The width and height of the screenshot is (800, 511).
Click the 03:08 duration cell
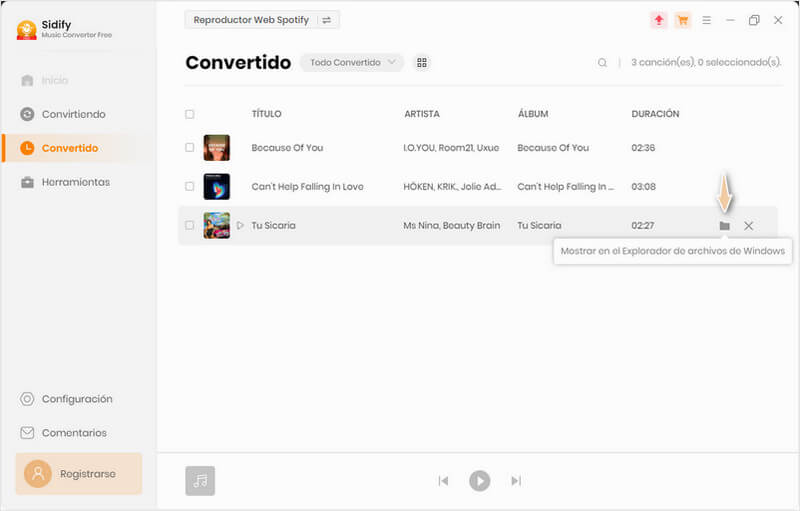pyautogui.click(x=644, y=187)
